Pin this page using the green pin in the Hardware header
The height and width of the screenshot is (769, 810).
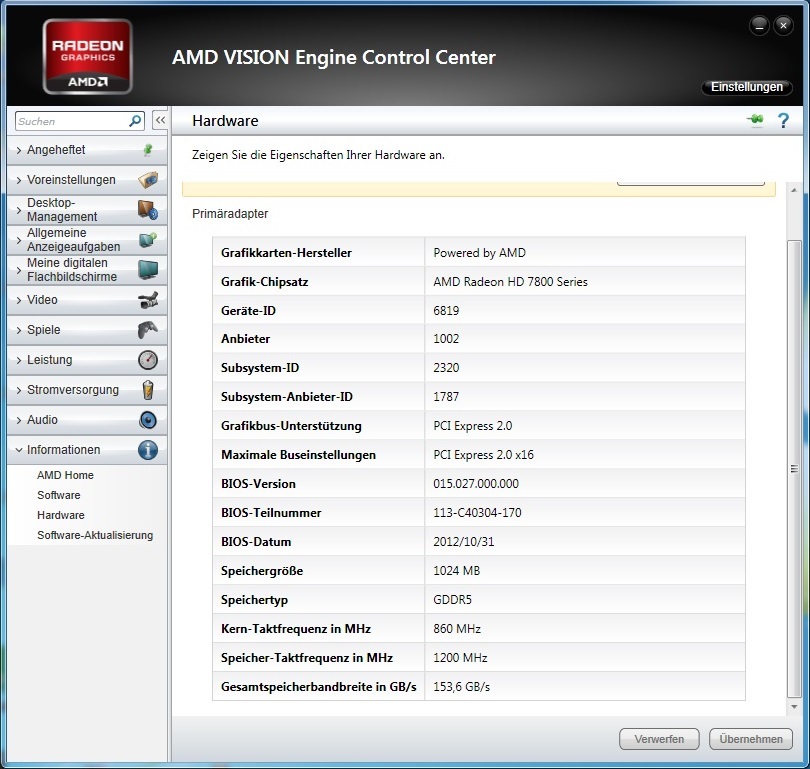[755, 120]
